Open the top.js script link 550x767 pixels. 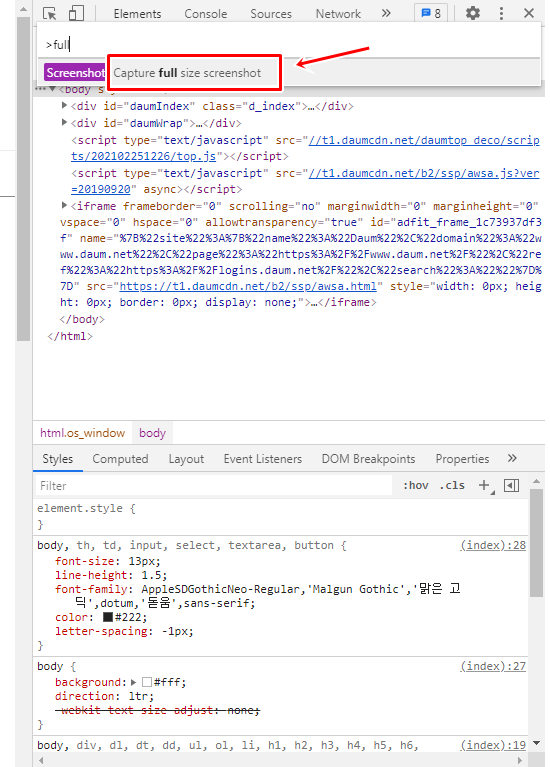tap(305, 148)
